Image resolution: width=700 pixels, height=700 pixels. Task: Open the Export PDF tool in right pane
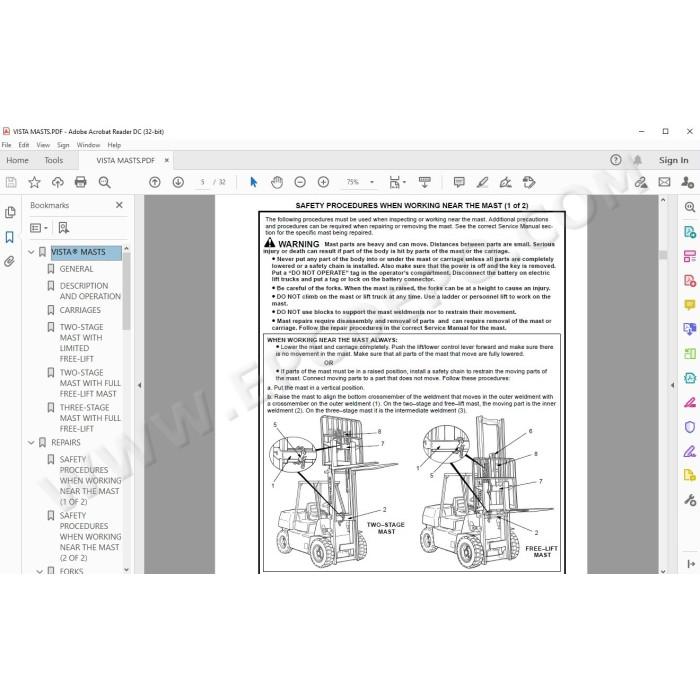coord(690,232)
